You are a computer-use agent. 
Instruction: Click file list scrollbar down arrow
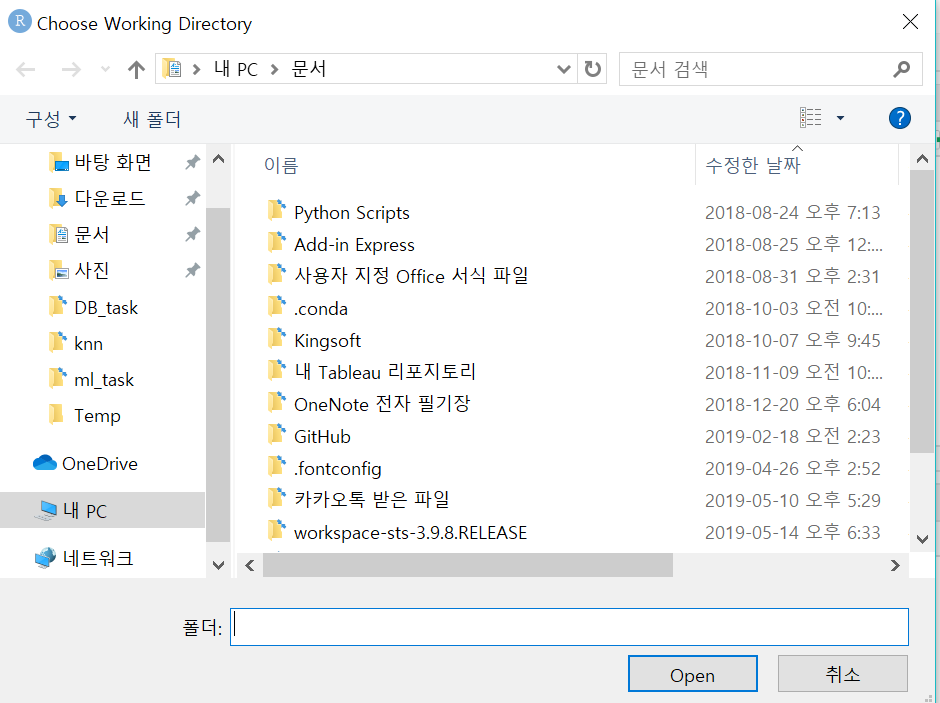point(922,539)
